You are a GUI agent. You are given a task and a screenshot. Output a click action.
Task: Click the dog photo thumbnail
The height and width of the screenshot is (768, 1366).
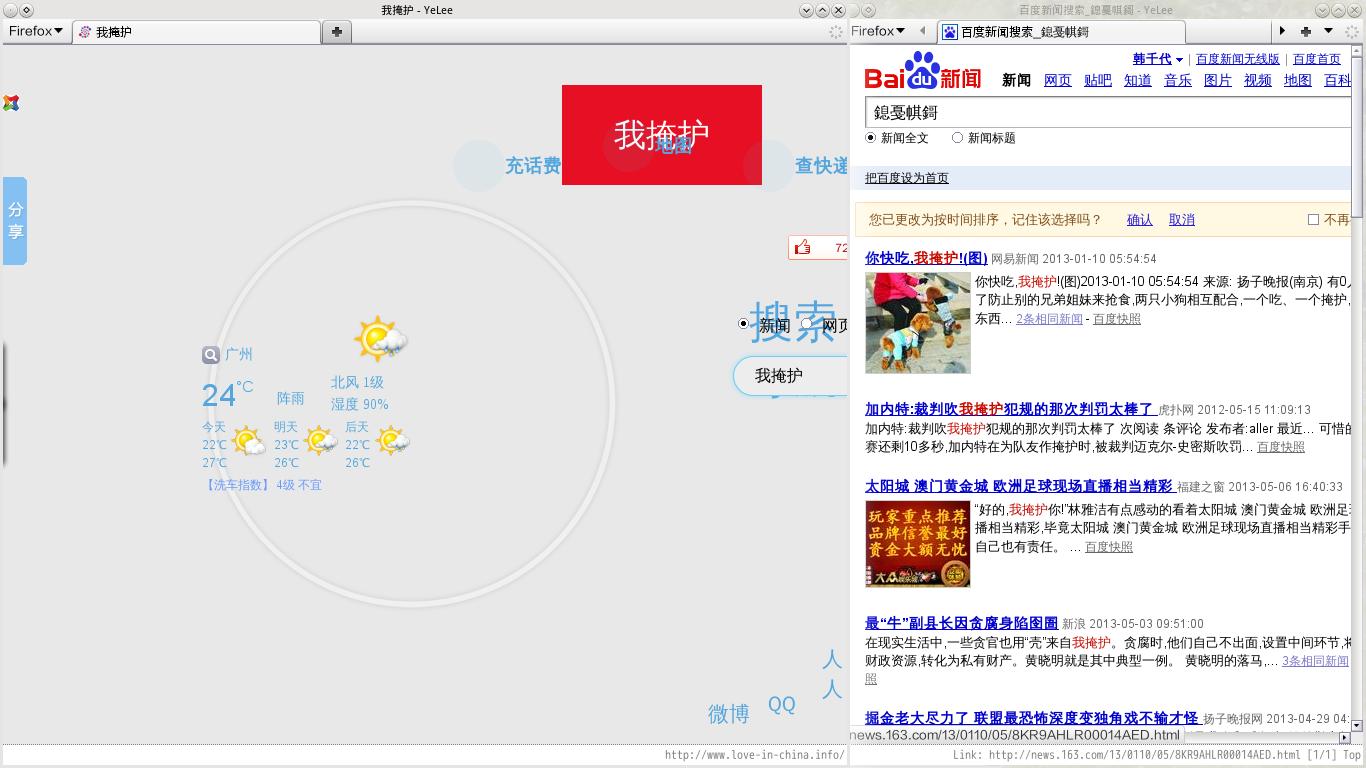click(x=918, y=323)
